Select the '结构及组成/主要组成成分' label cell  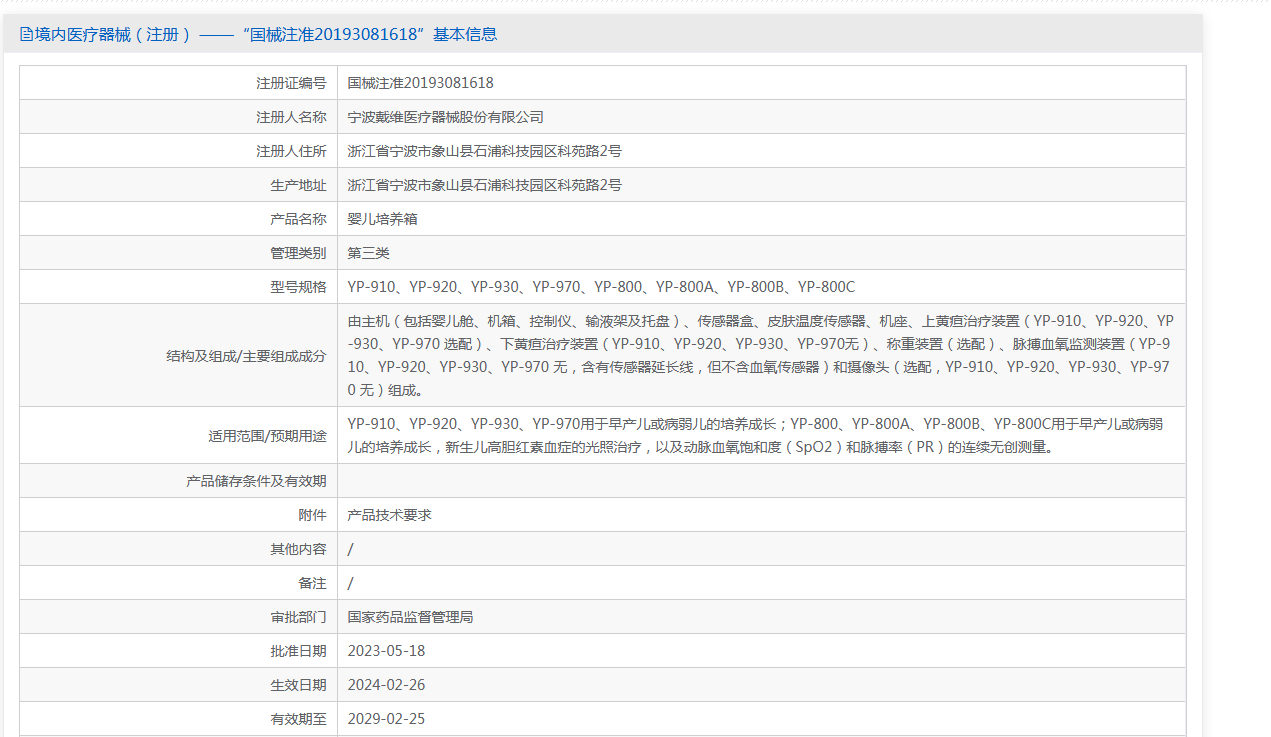tap(179, 355)
